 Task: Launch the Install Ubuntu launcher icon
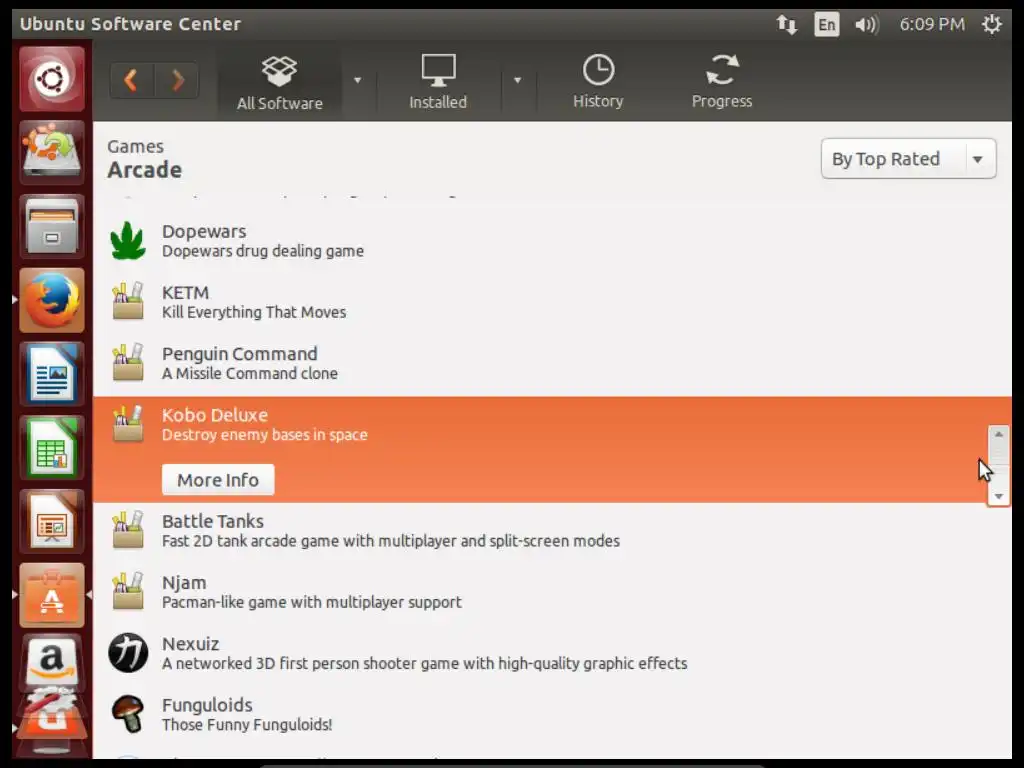(52, 153)
